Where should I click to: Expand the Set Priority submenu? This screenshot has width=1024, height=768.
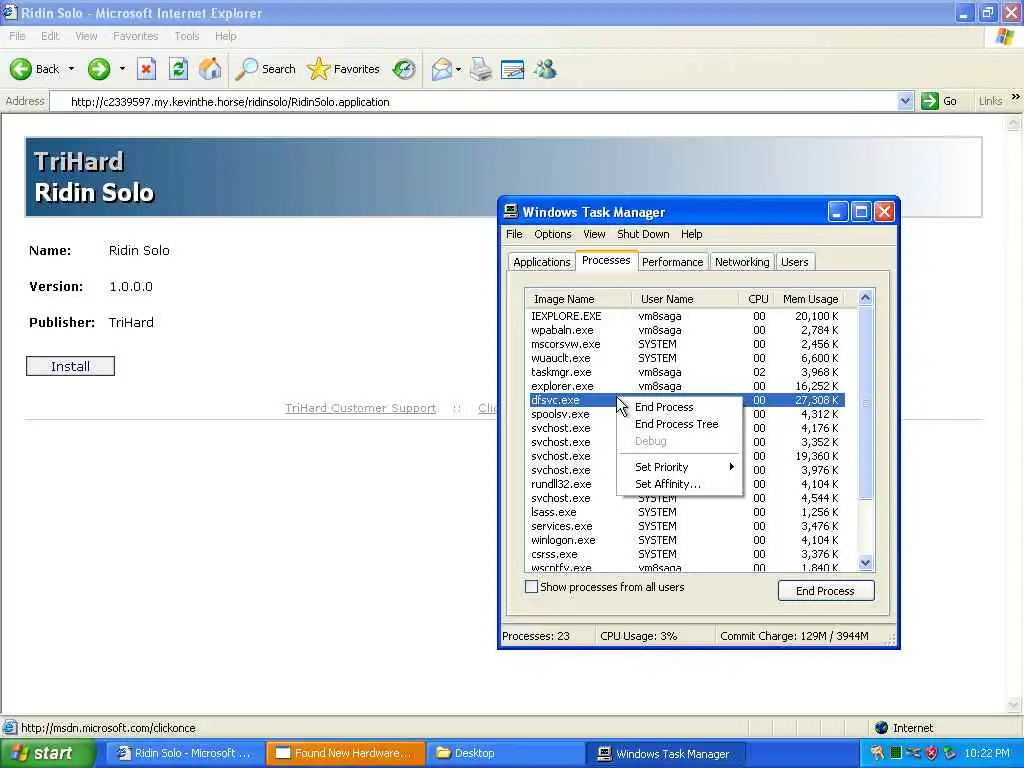point(679,467)
